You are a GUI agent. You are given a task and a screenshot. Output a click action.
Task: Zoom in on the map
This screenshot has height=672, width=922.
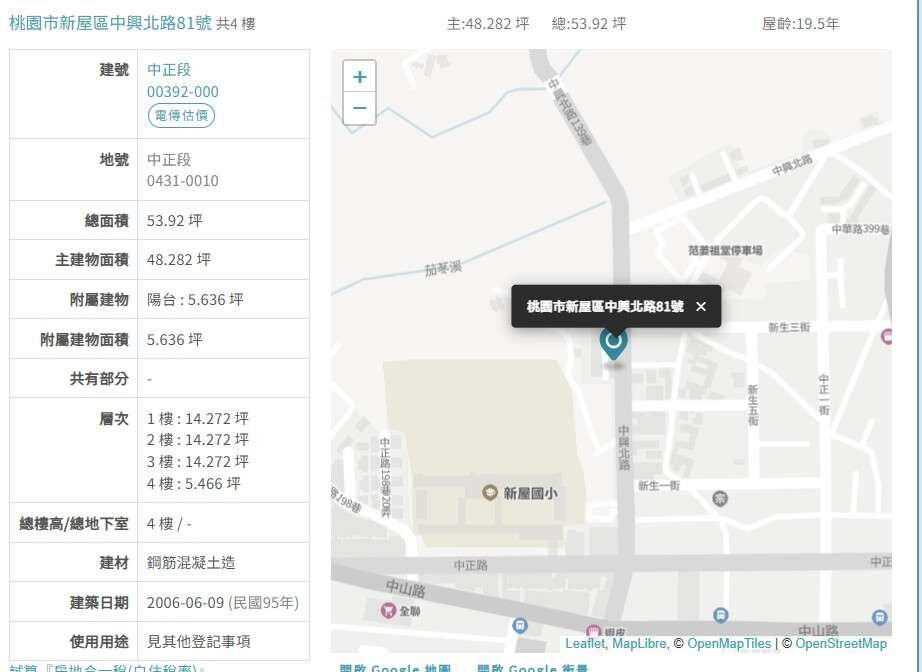click(359, 77)
